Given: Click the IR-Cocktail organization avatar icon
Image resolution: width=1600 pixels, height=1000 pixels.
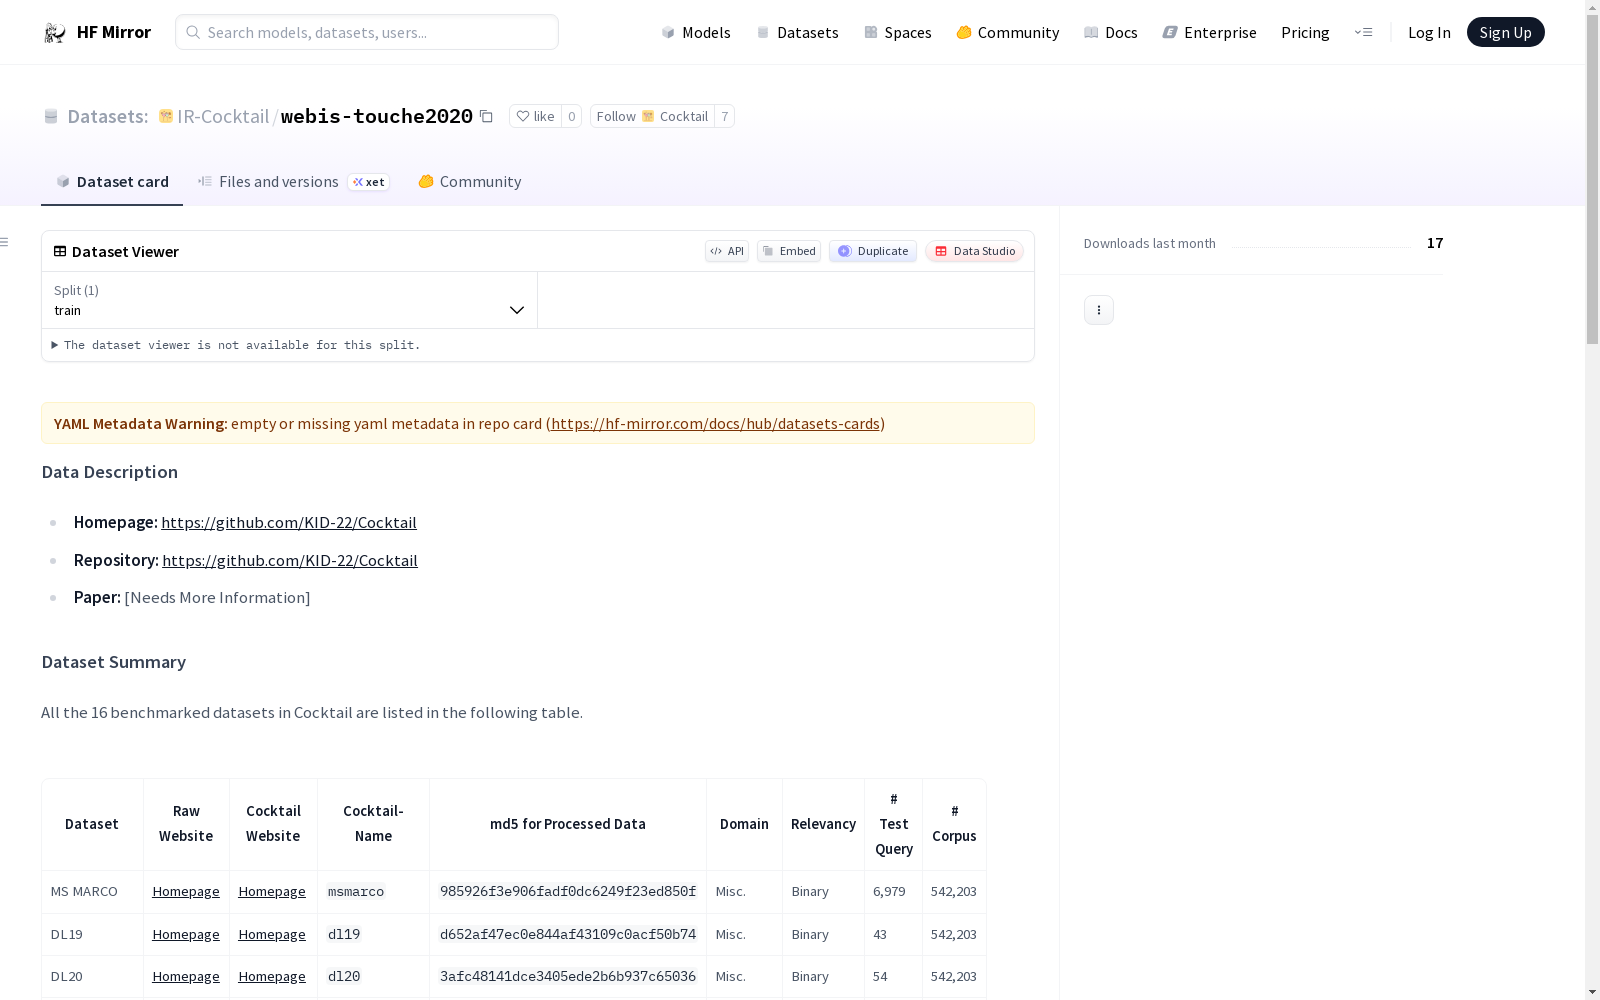Looking at the screenshot, I should point(166,116).
